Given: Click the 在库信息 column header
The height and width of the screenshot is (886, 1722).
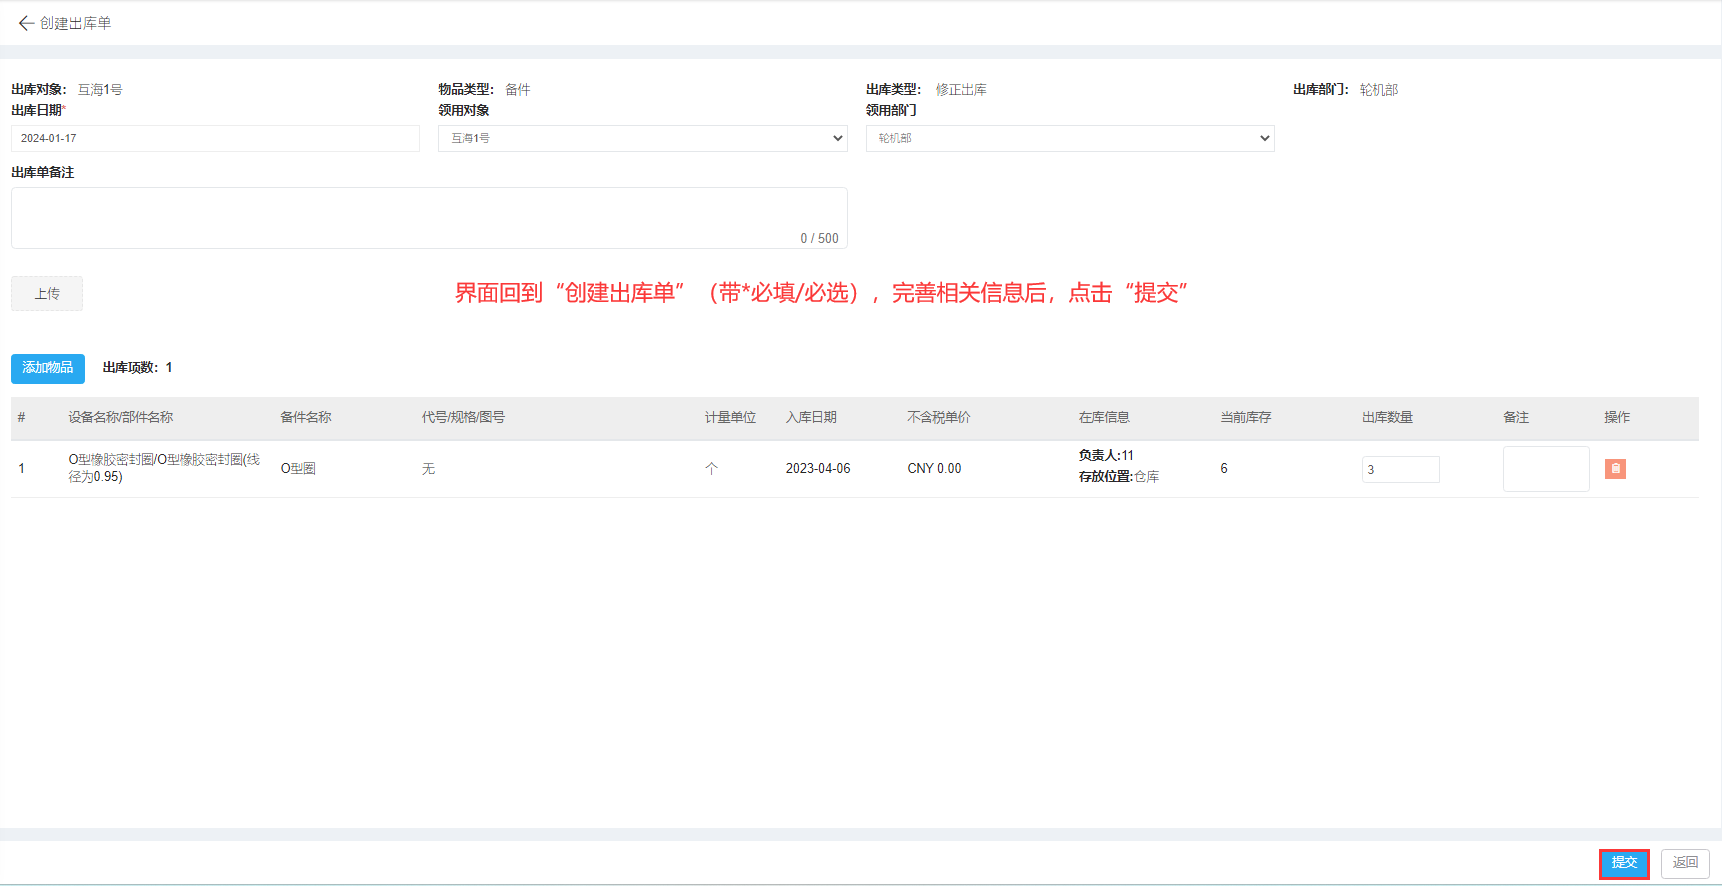Looking at the screenshot, I should (x=1104, y=418).
